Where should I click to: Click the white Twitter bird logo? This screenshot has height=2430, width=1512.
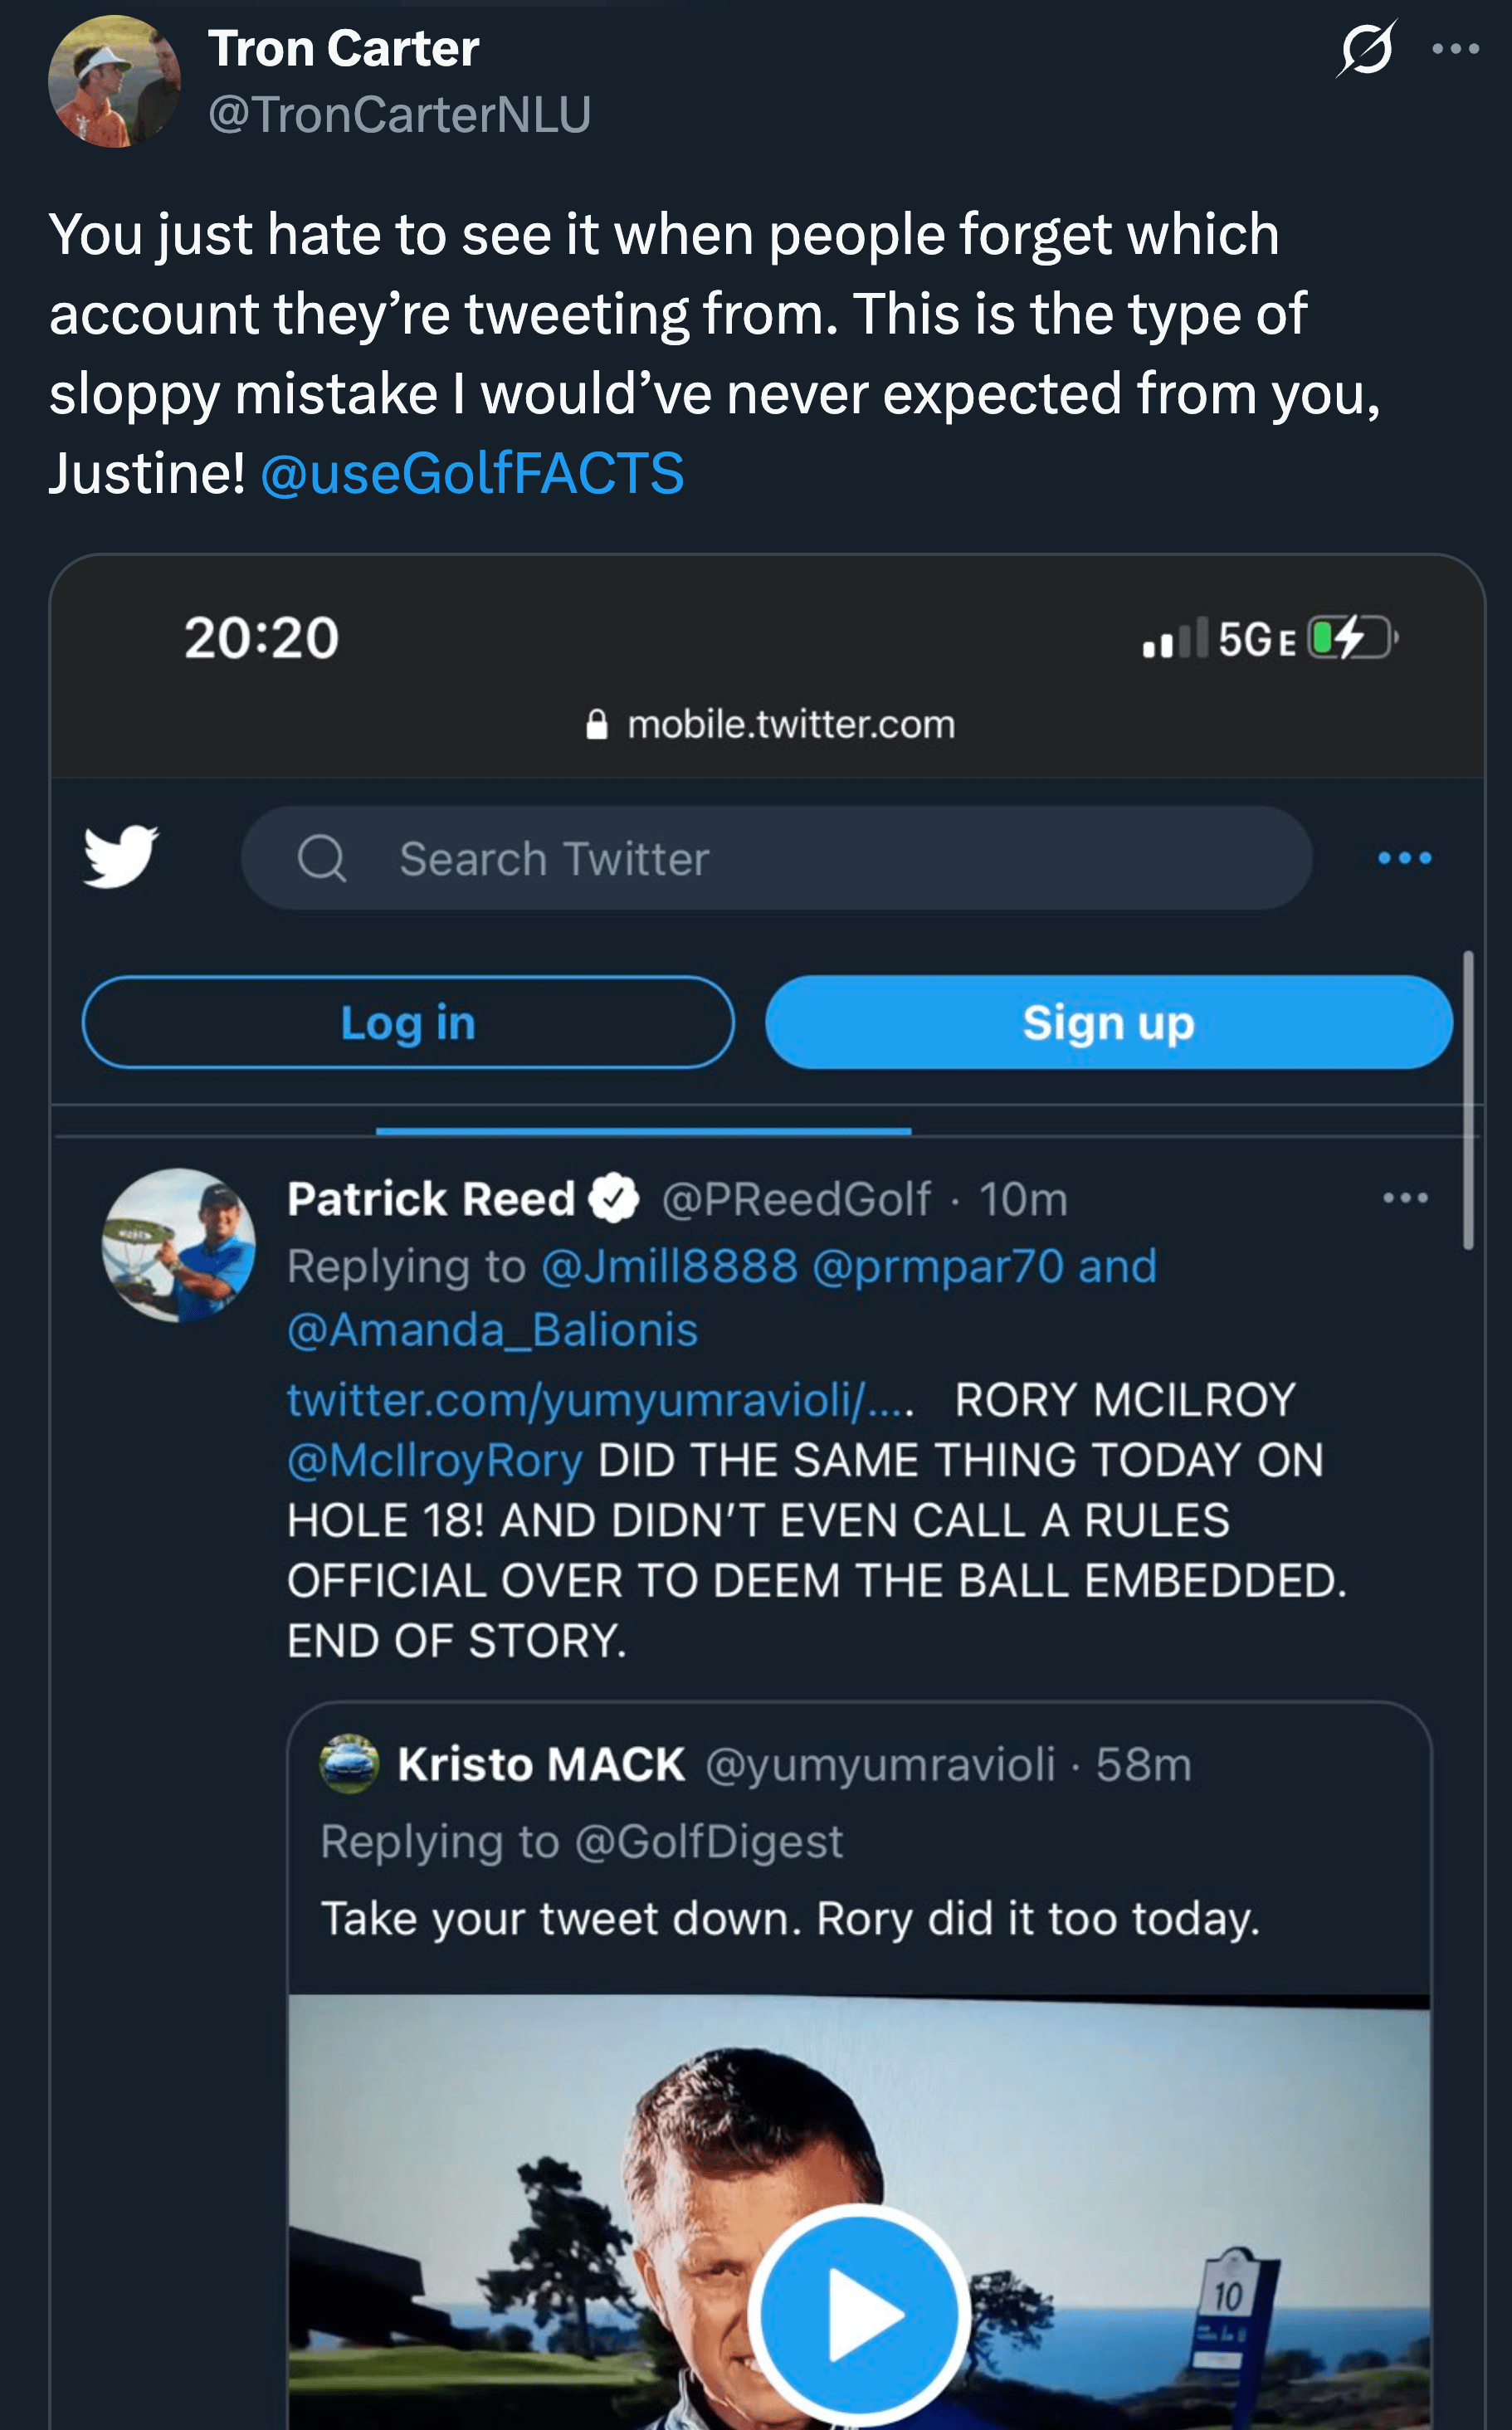pos(121,856)
